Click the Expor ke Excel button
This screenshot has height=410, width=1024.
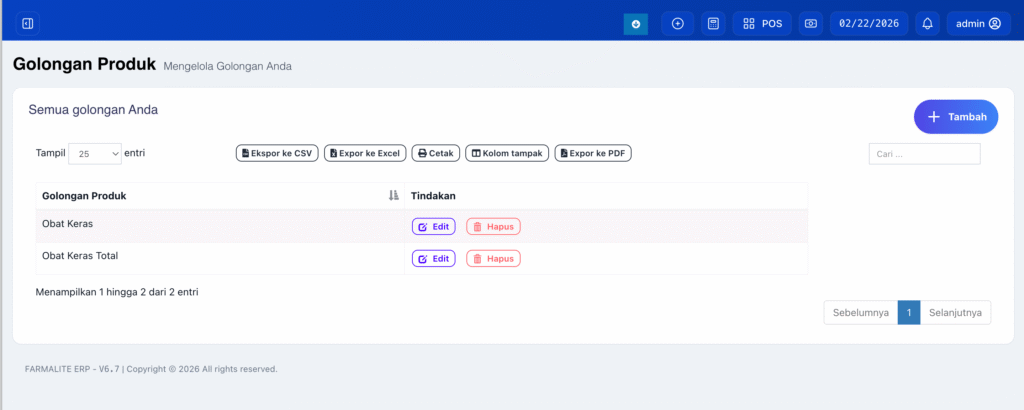[x=364, y=153]
